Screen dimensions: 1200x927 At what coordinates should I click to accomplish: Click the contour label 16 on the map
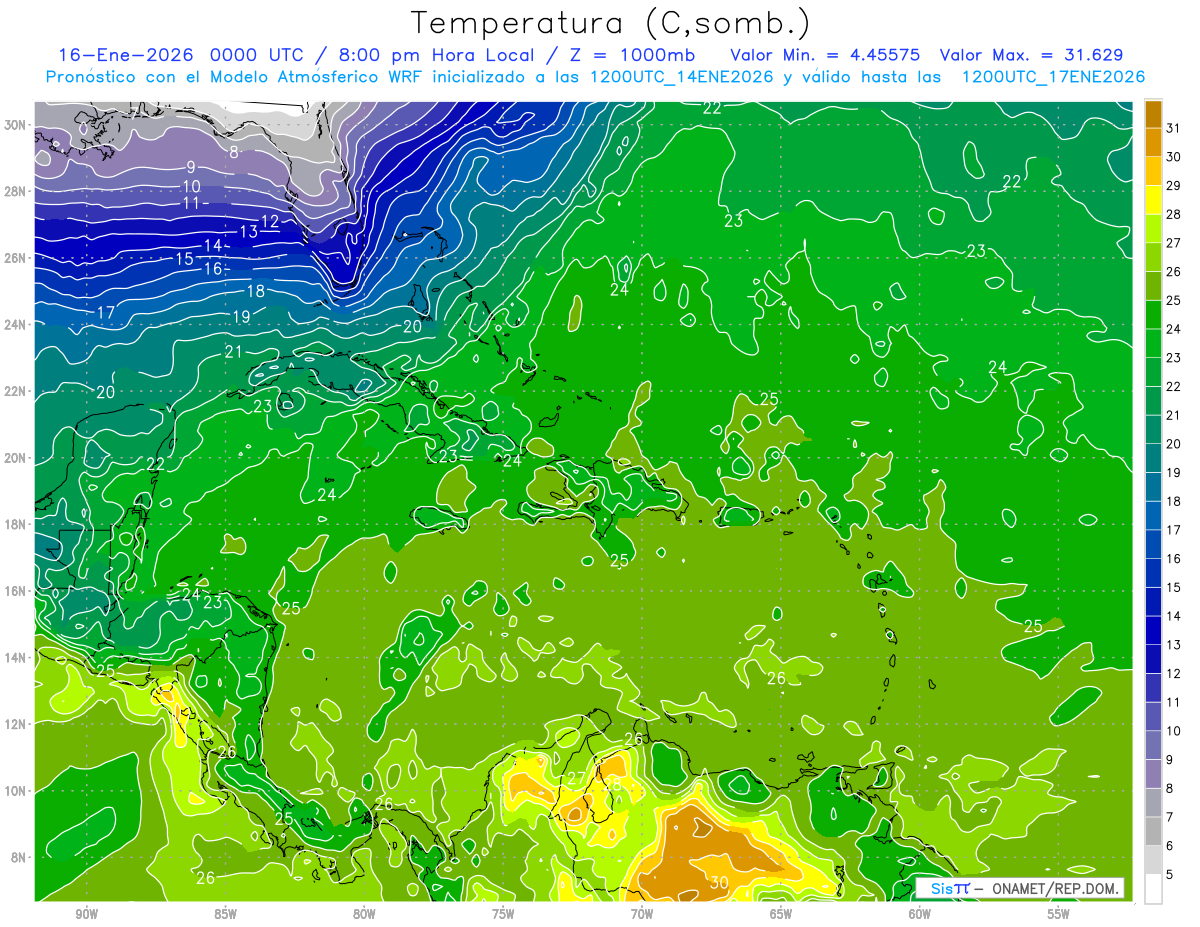click(213, 269)
